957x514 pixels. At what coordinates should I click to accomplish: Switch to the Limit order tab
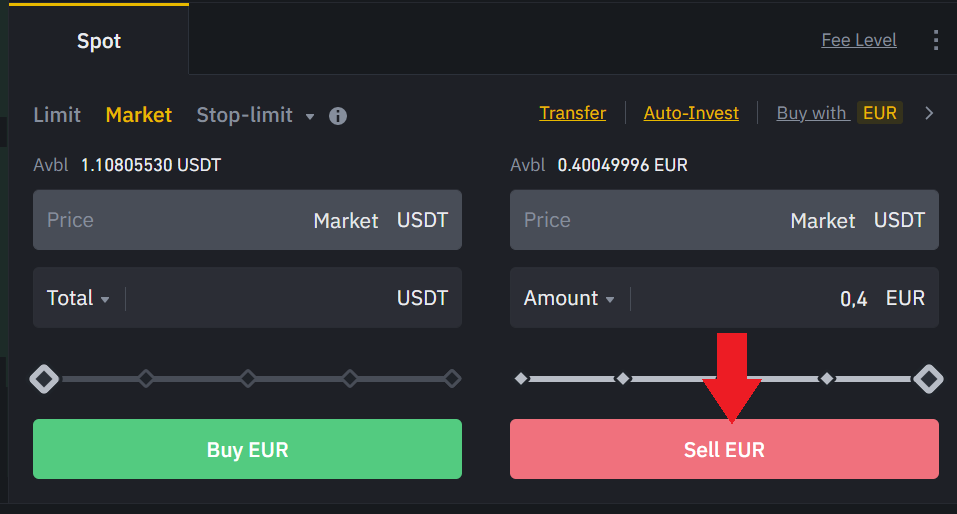57,115
